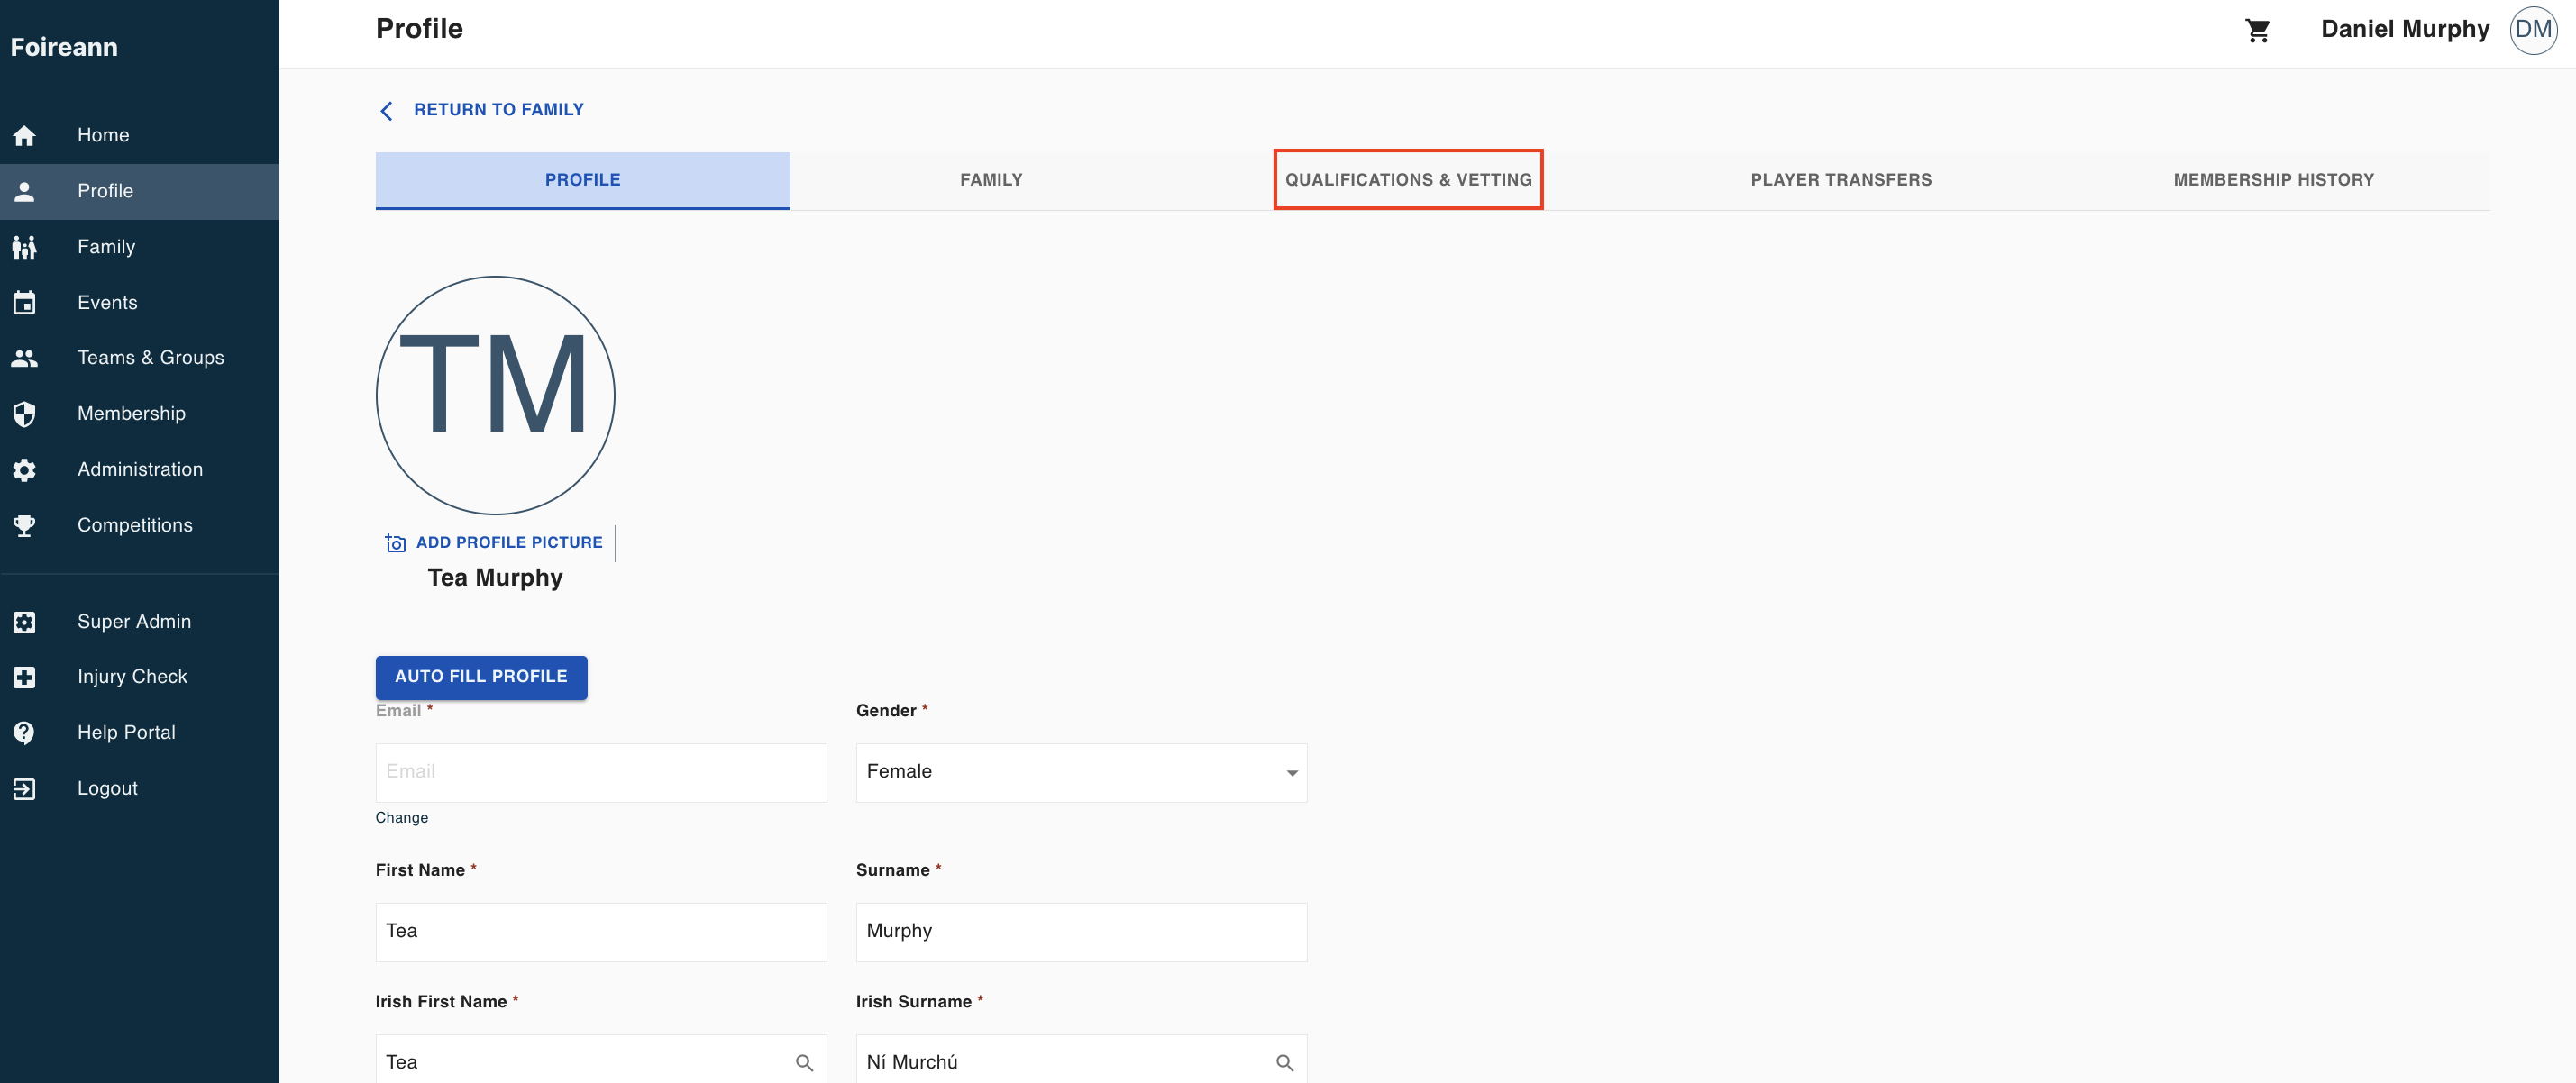Click the Competitions trophy icon in sidebar
Image resolution: width=2576 pixels, height=1083 pixels.
(x=25, y=526)
